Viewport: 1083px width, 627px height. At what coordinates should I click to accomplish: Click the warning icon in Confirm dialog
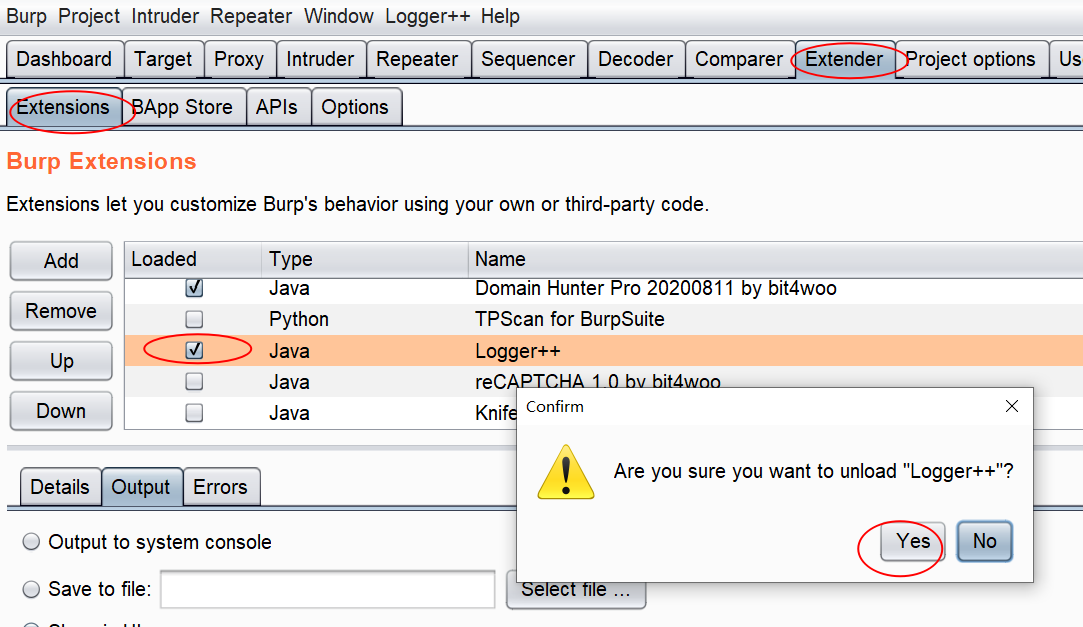tap(566, 472)
